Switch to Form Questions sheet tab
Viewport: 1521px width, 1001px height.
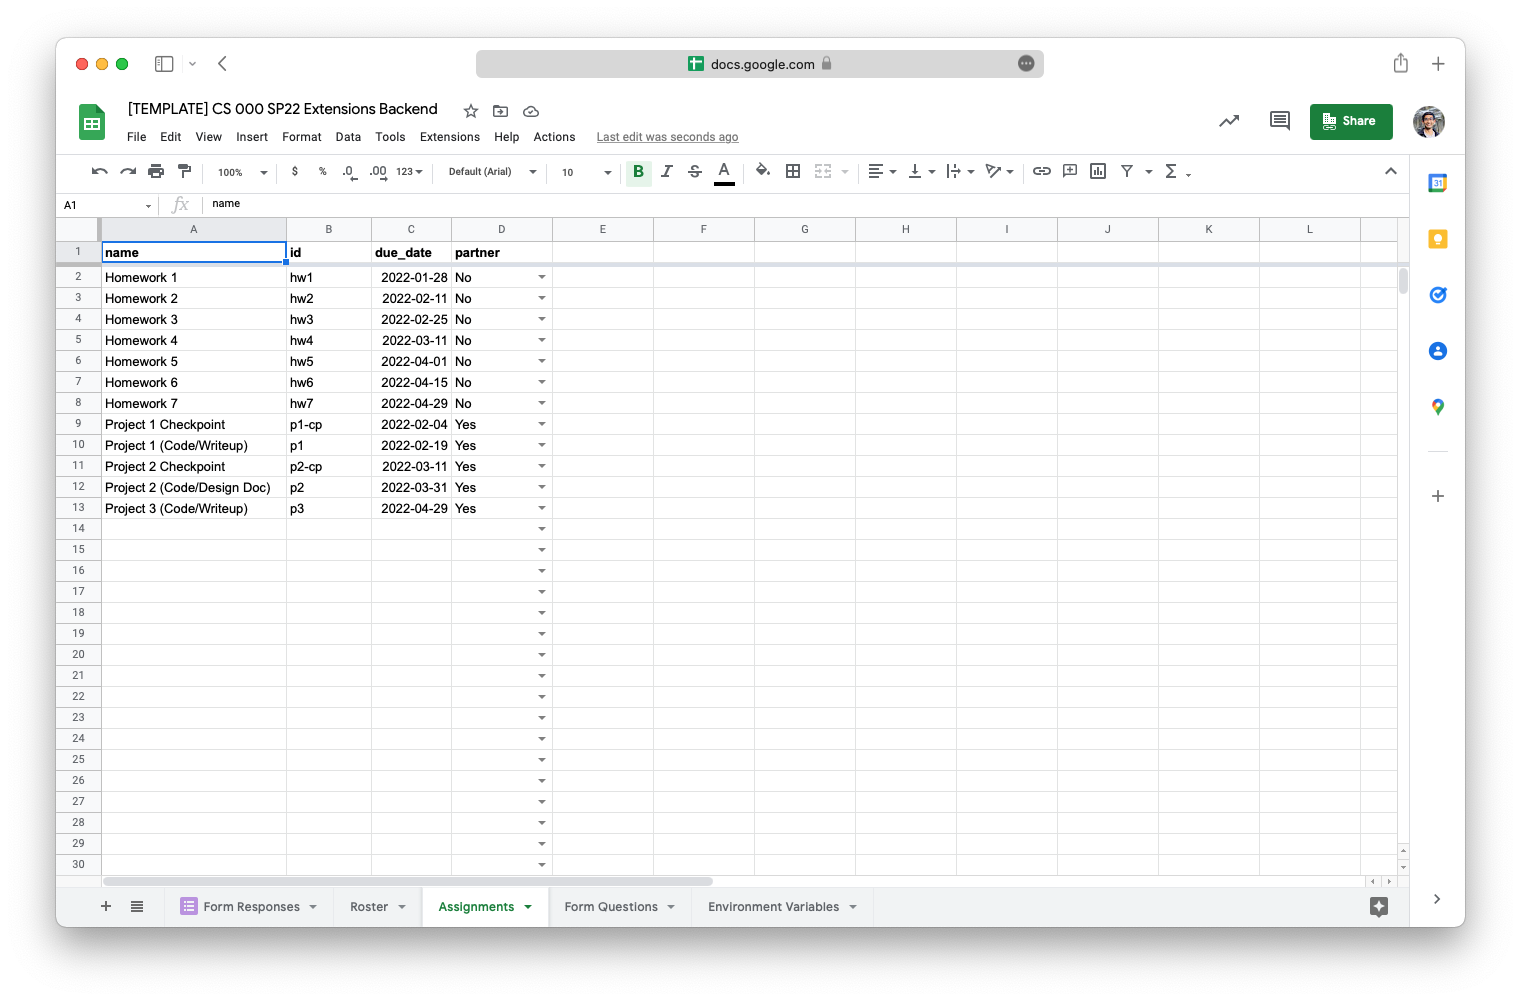[620, 907]
